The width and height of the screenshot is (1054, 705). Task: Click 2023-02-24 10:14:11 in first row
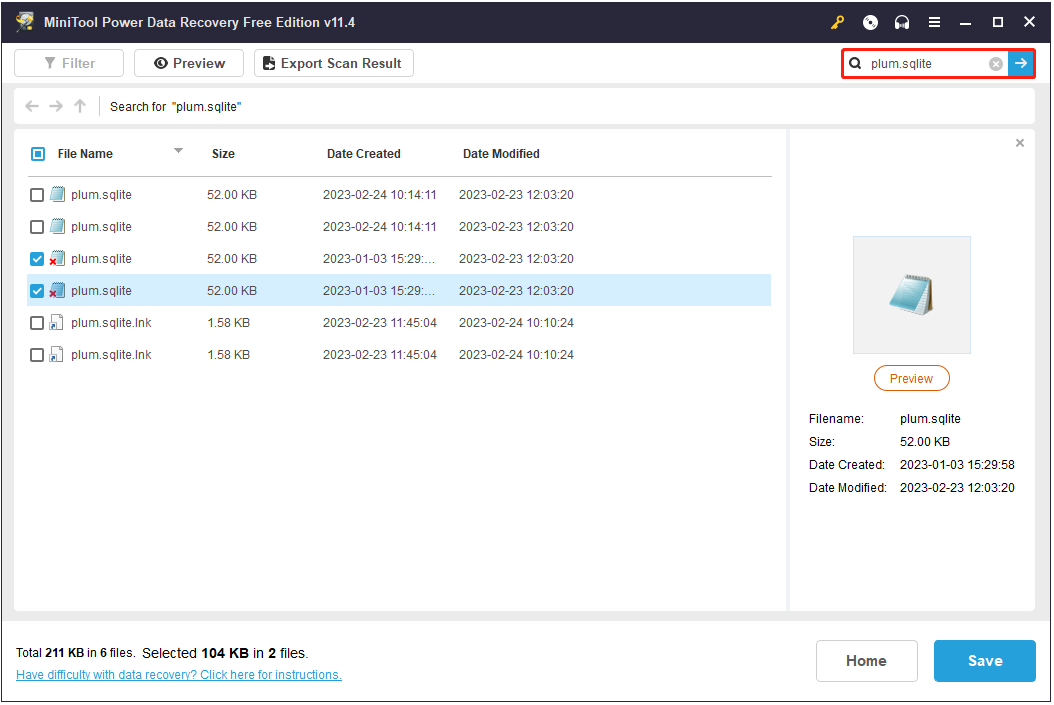(380, 195)
